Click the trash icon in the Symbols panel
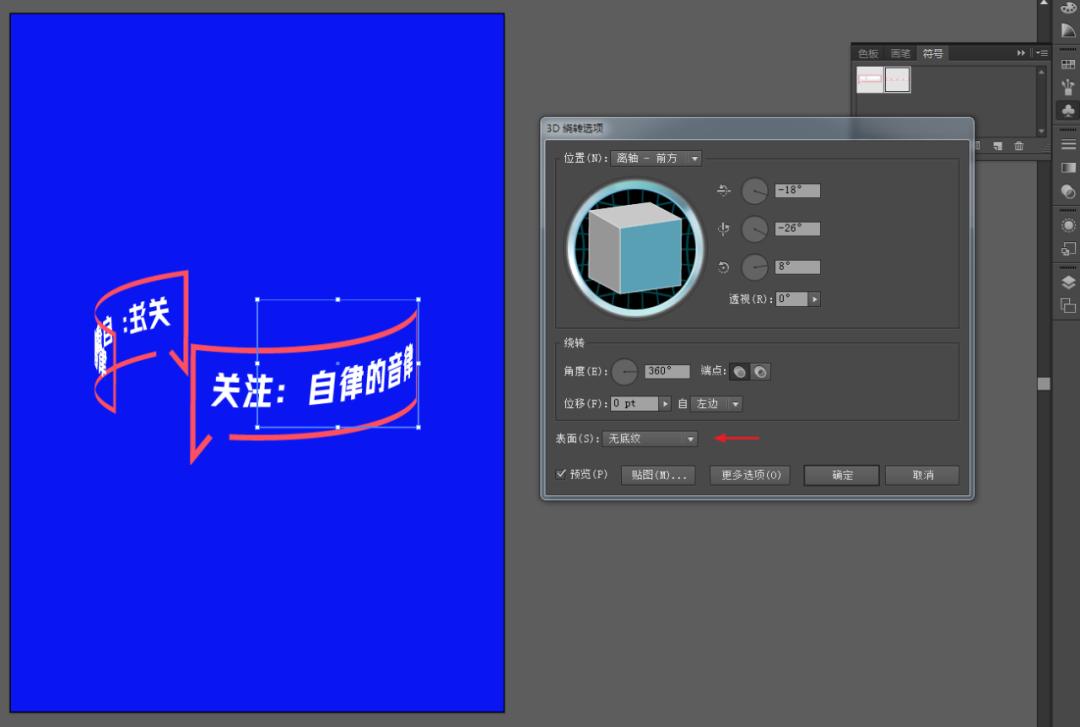1080x727 pixels. coord(1019,146)
